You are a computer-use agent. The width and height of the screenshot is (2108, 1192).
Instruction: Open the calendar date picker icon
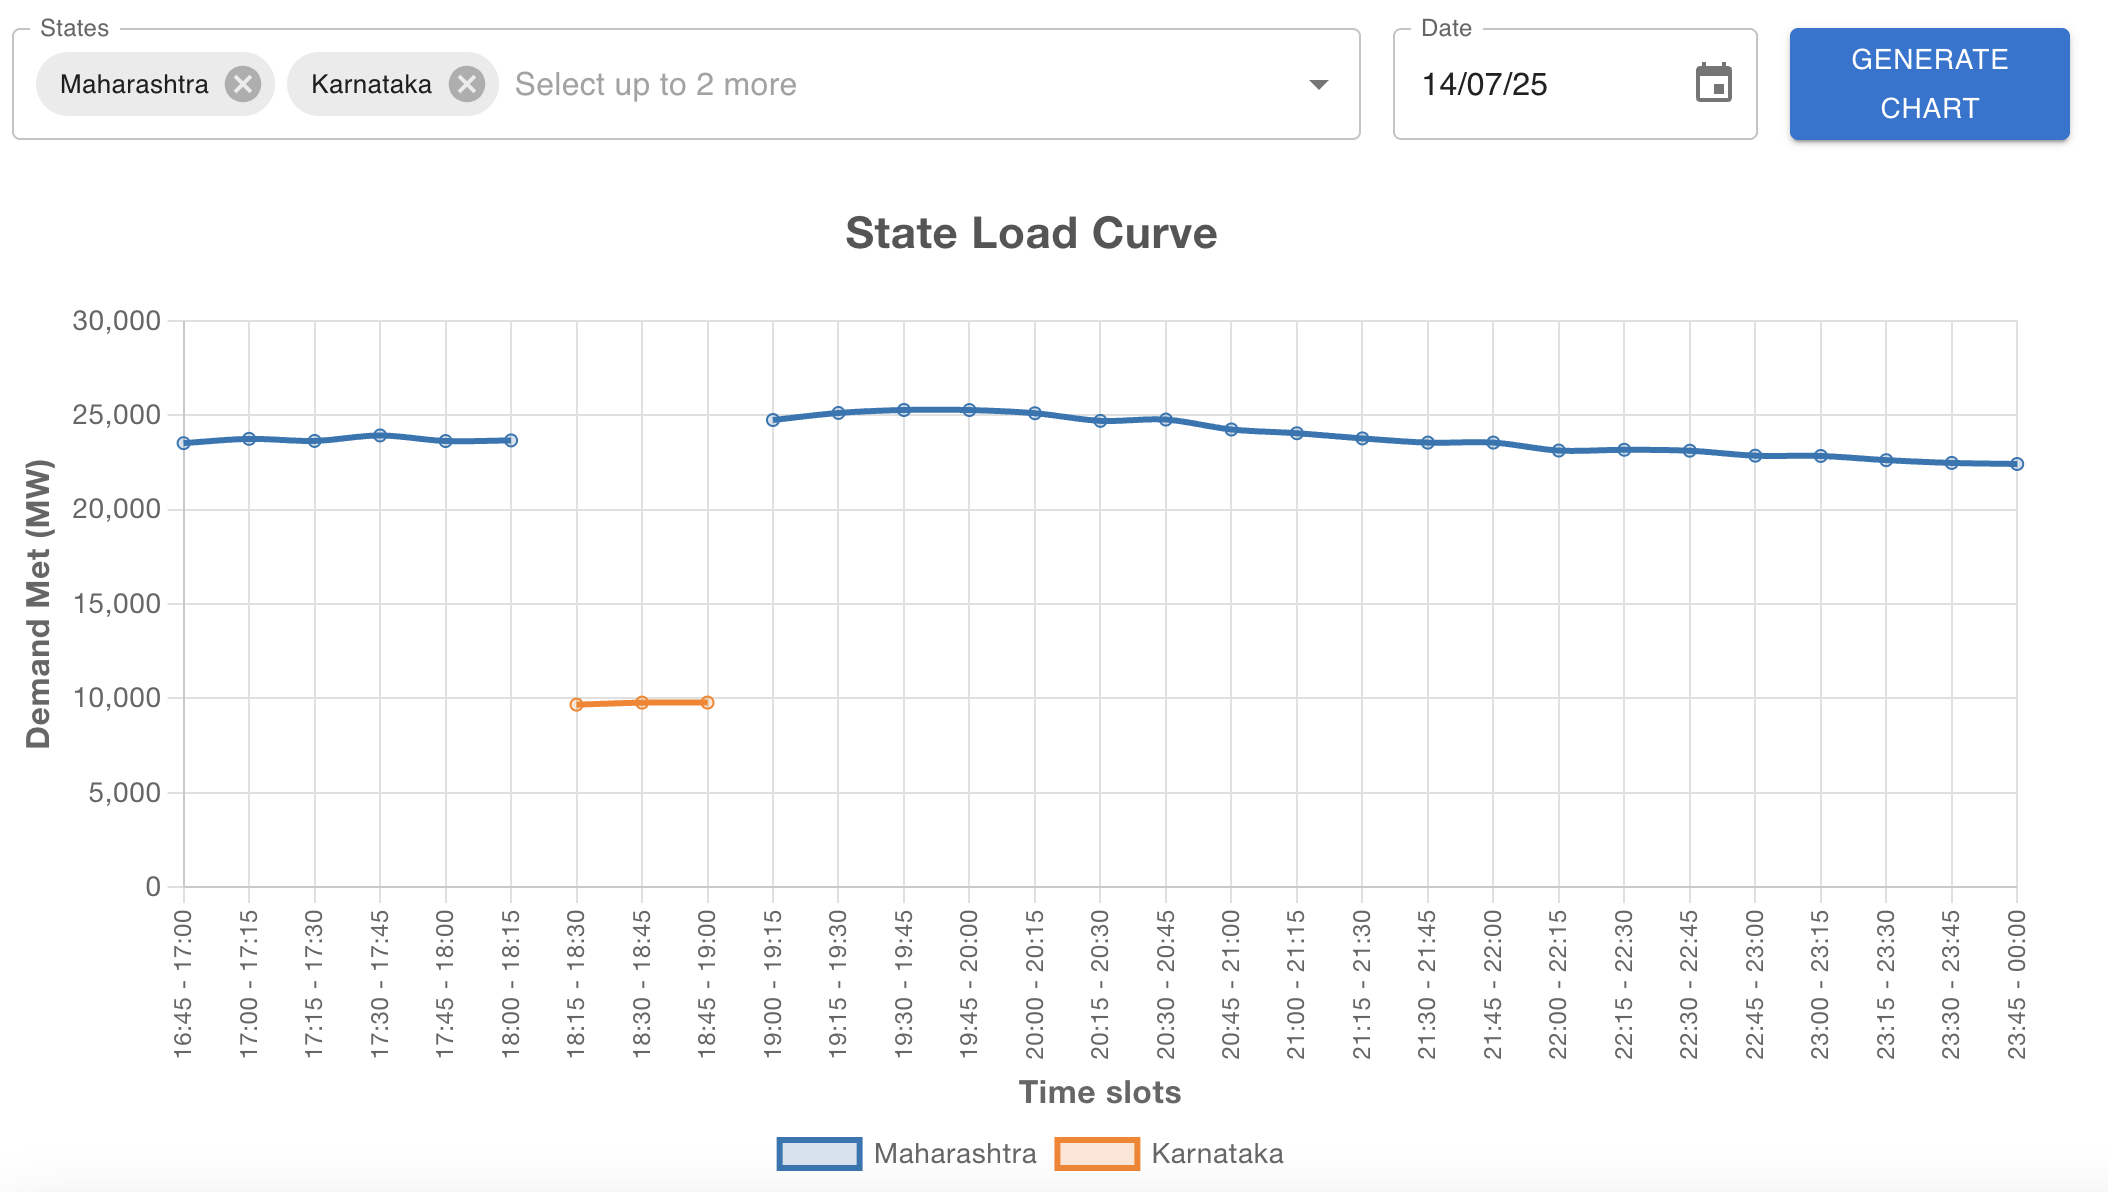point(1713,83)
